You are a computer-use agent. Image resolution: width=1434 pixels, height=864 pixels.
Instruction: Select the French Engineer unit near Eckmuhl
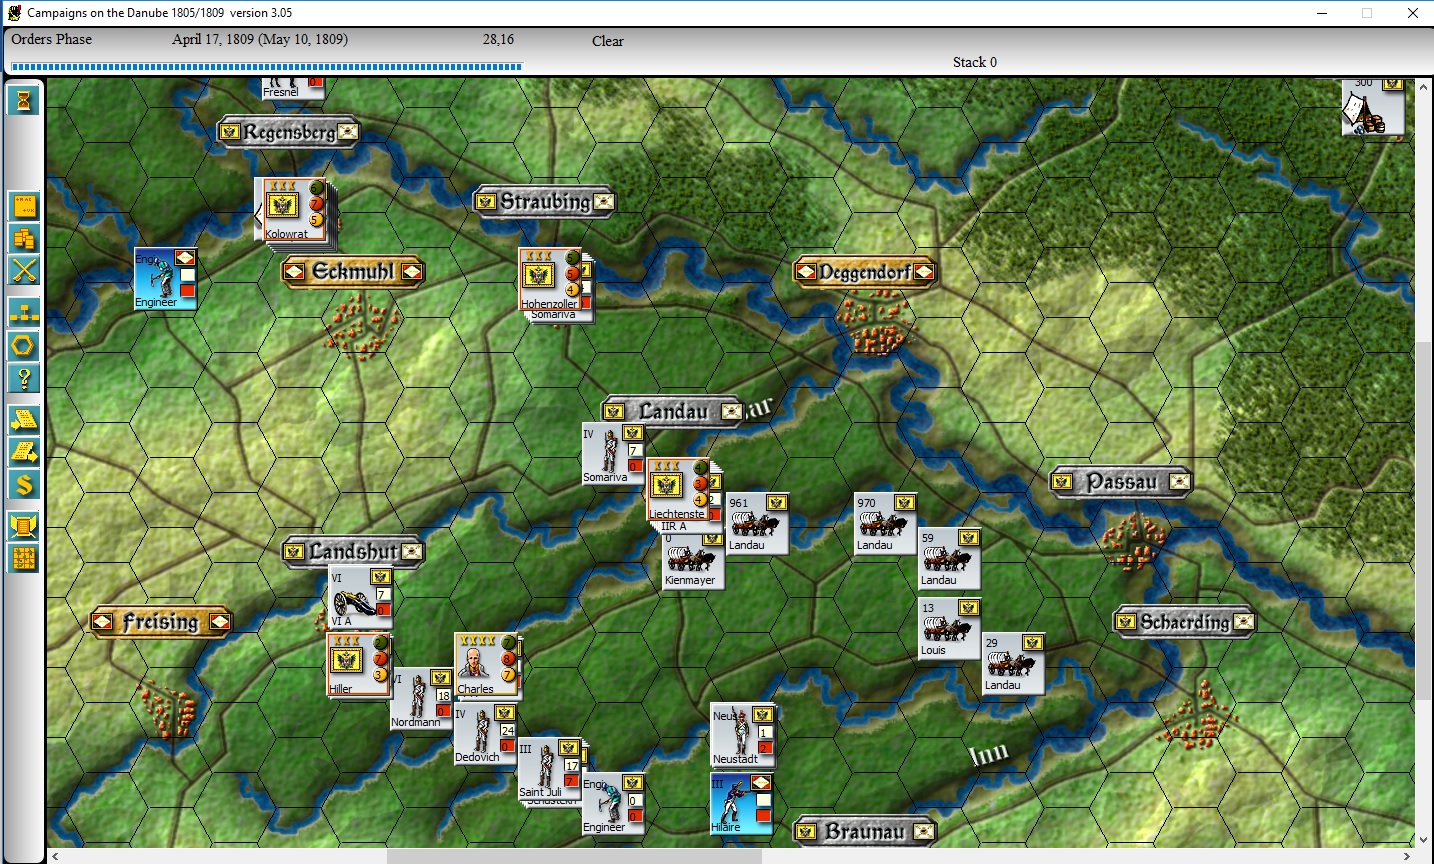[166, 279]
